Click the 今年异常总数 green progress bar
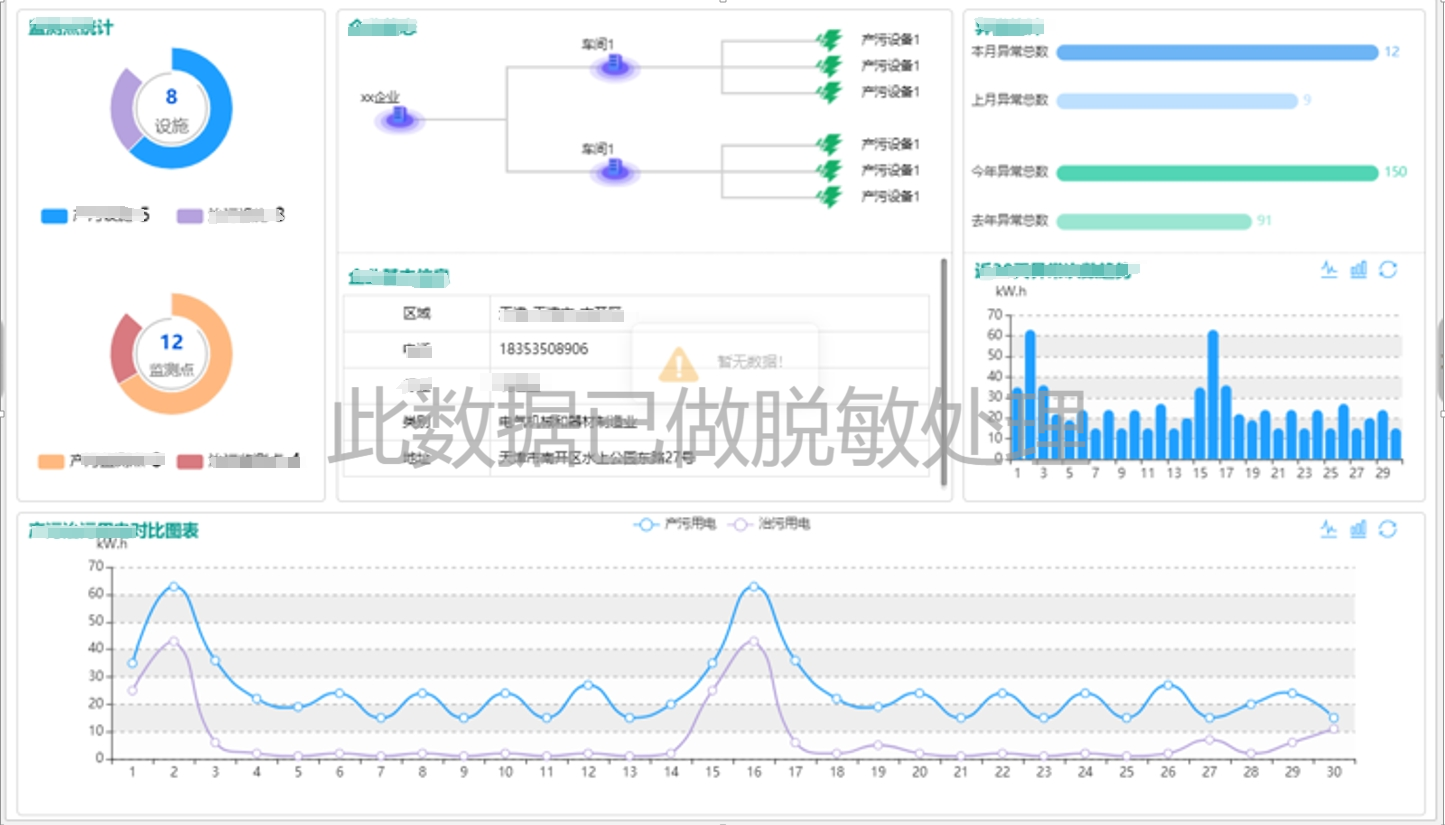Viewport: 1445px width, 825px height. tap(1217, 173)
